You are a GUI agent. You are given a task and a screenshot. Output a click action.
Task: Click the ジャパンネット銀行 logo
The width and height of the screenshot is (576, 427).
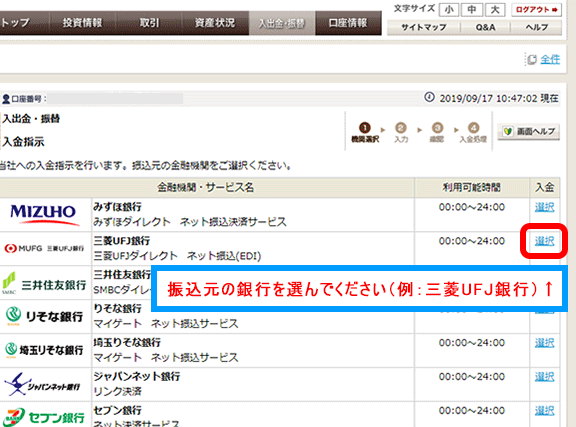(x=42, y=384)
